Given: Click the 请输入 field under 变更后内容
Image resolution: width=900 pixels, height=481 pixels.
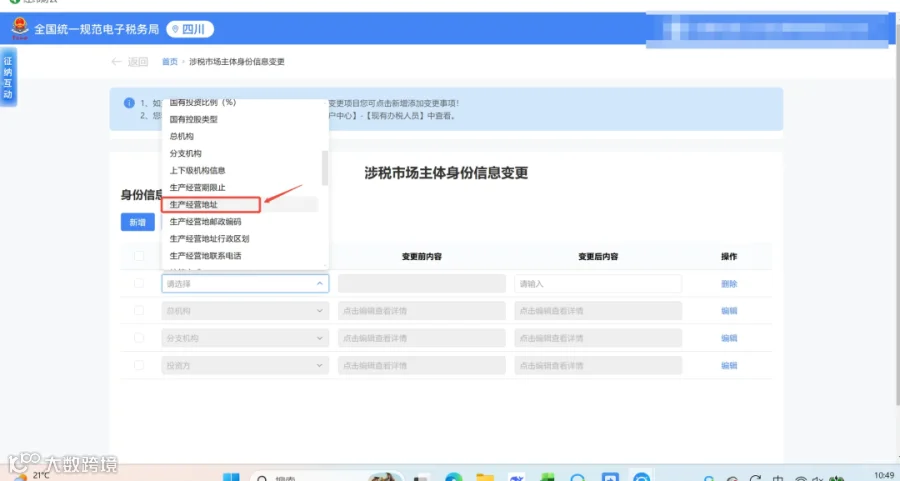Looking at the screenshot, I should tap(598, 284).
